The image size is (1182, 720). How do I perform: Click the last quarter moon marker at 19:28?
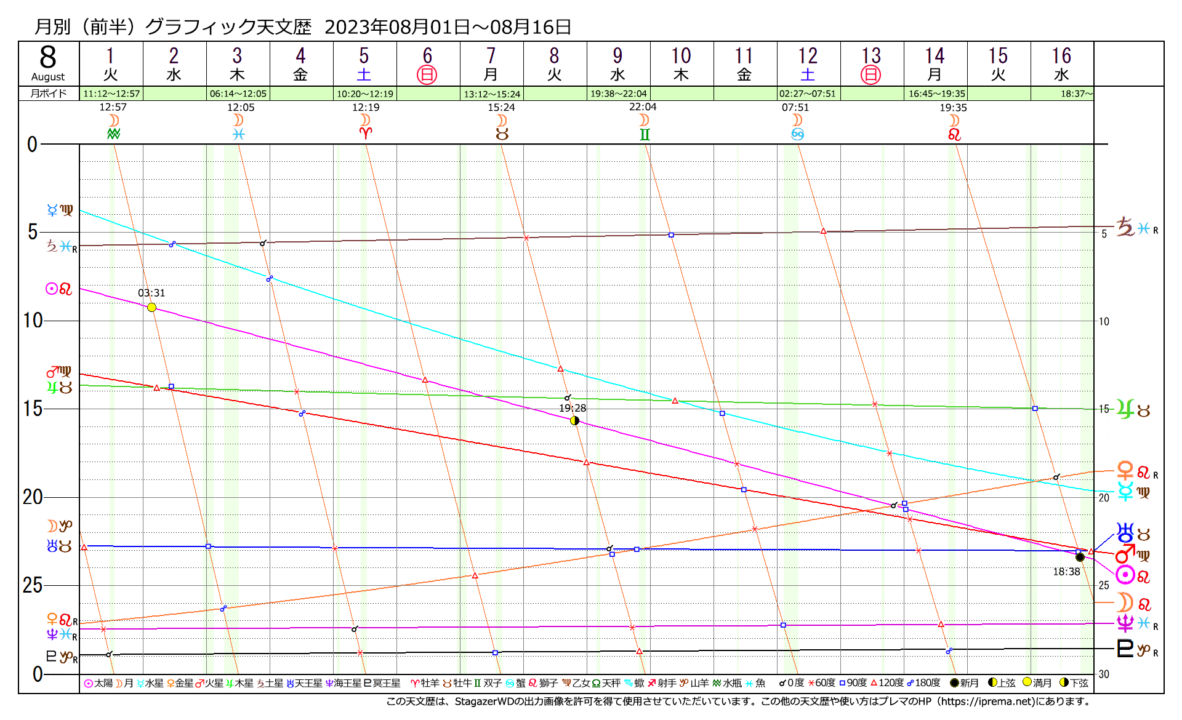(575, 420)
